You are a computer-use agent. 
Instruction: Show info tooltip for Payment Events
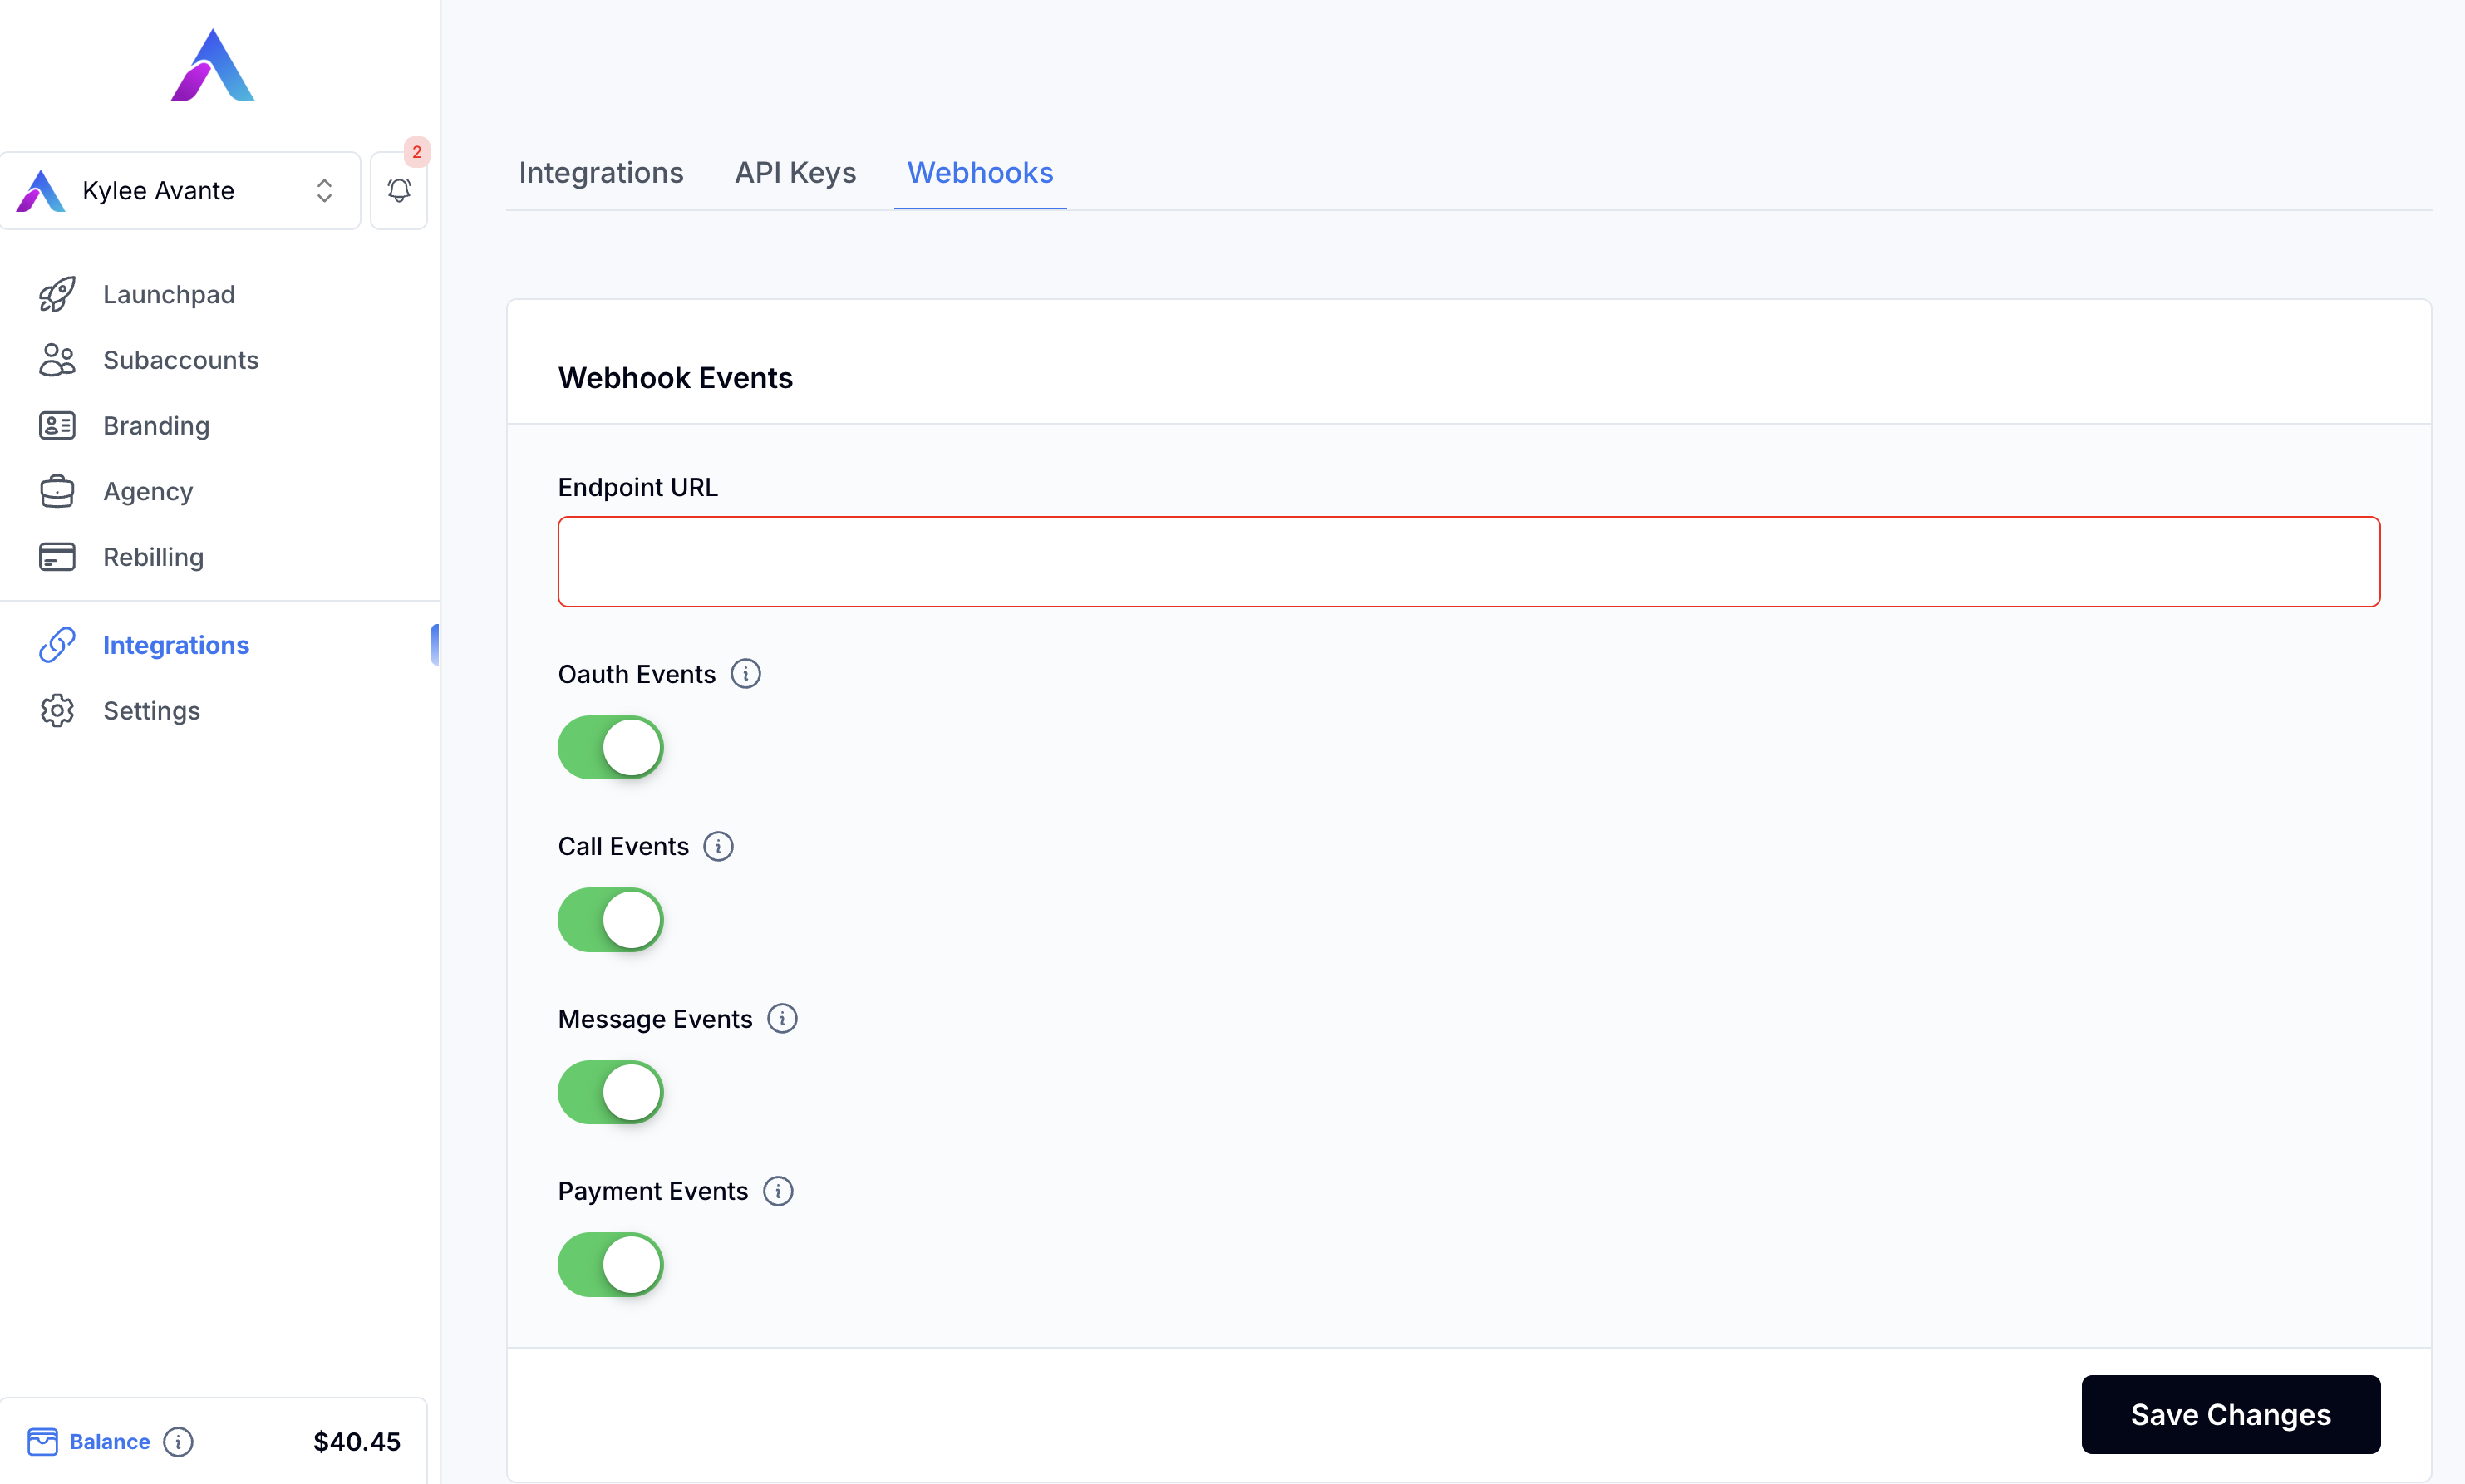[777, 1191]
